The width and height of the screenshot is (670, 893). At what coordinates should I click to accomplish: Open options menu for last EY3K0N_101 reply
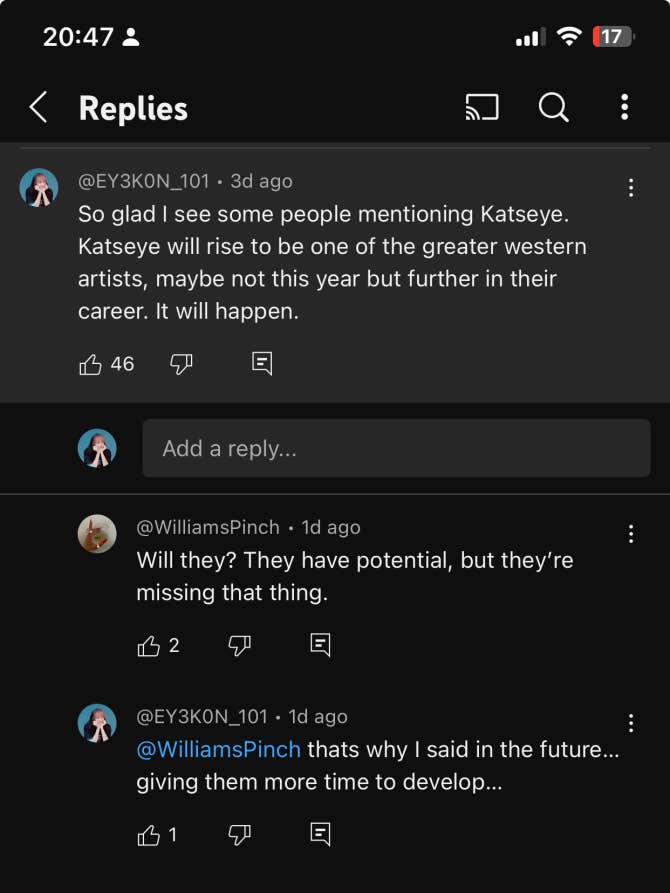(631, 723)
